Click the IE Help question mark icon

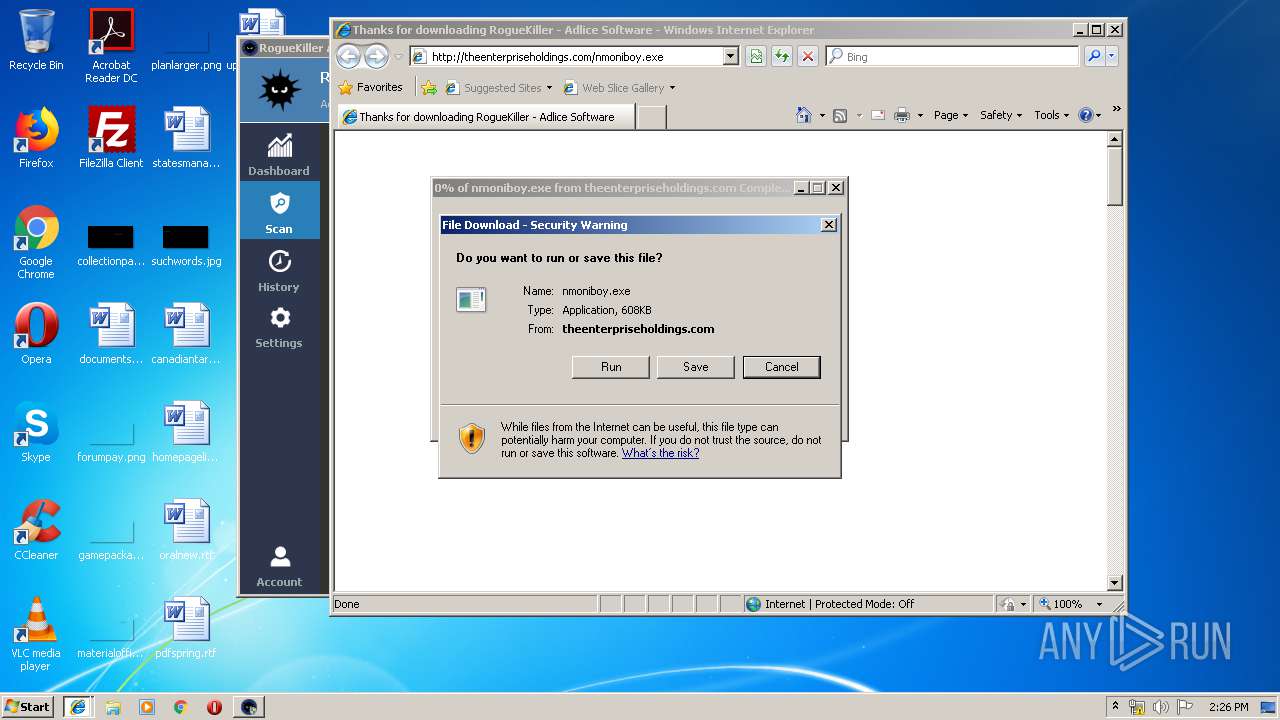[x=1087, y=115]
